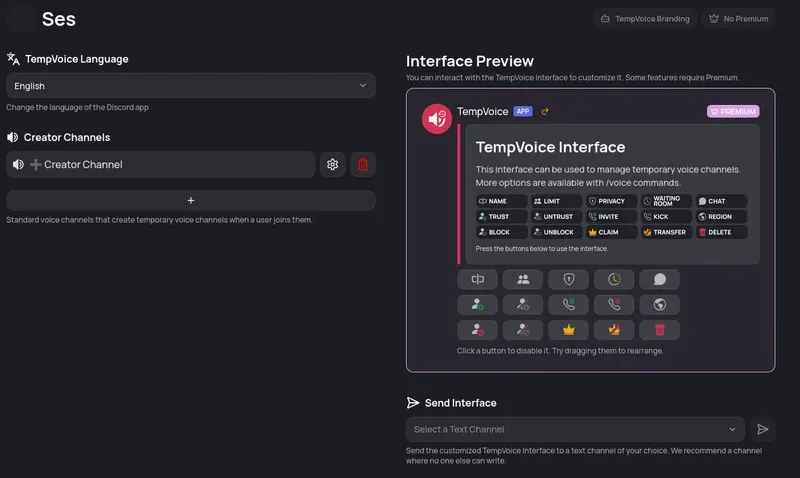Click the Creator Channels heading
The height and width of the screenshot is (478, 800).
[x=67, y=137]
